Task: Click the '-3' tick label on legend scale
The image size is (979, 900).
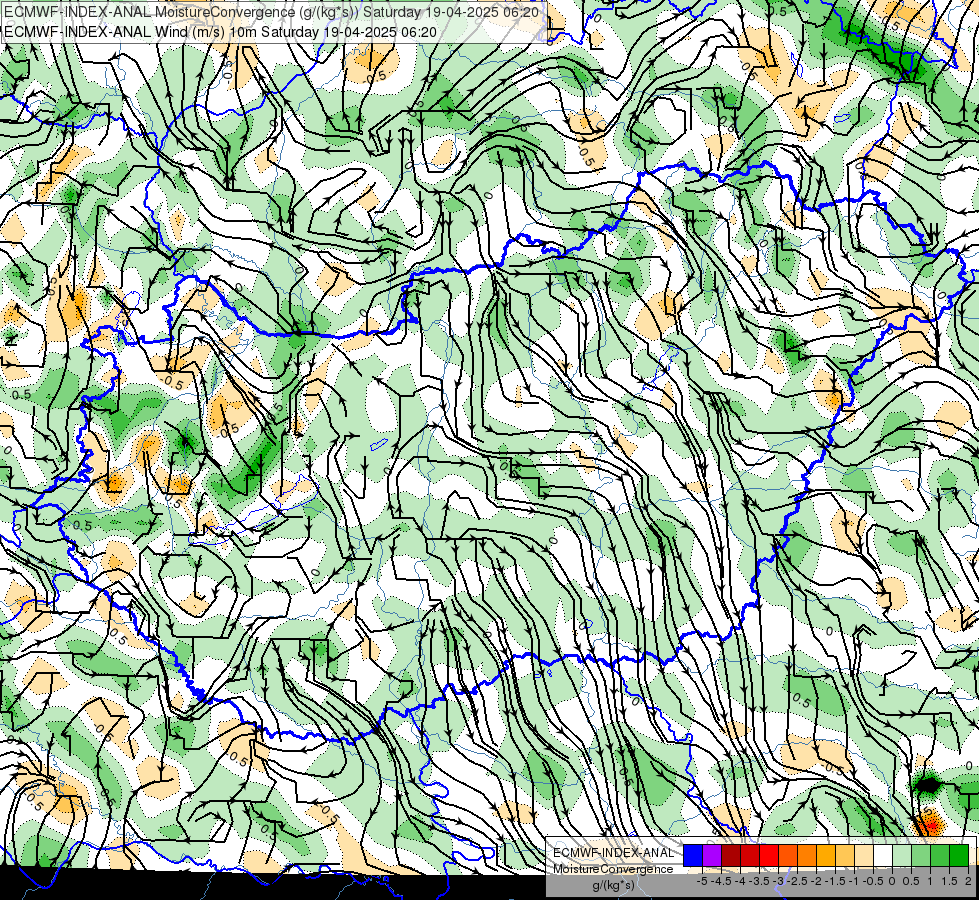Action: pyautogui.click(x=779, y=881)
